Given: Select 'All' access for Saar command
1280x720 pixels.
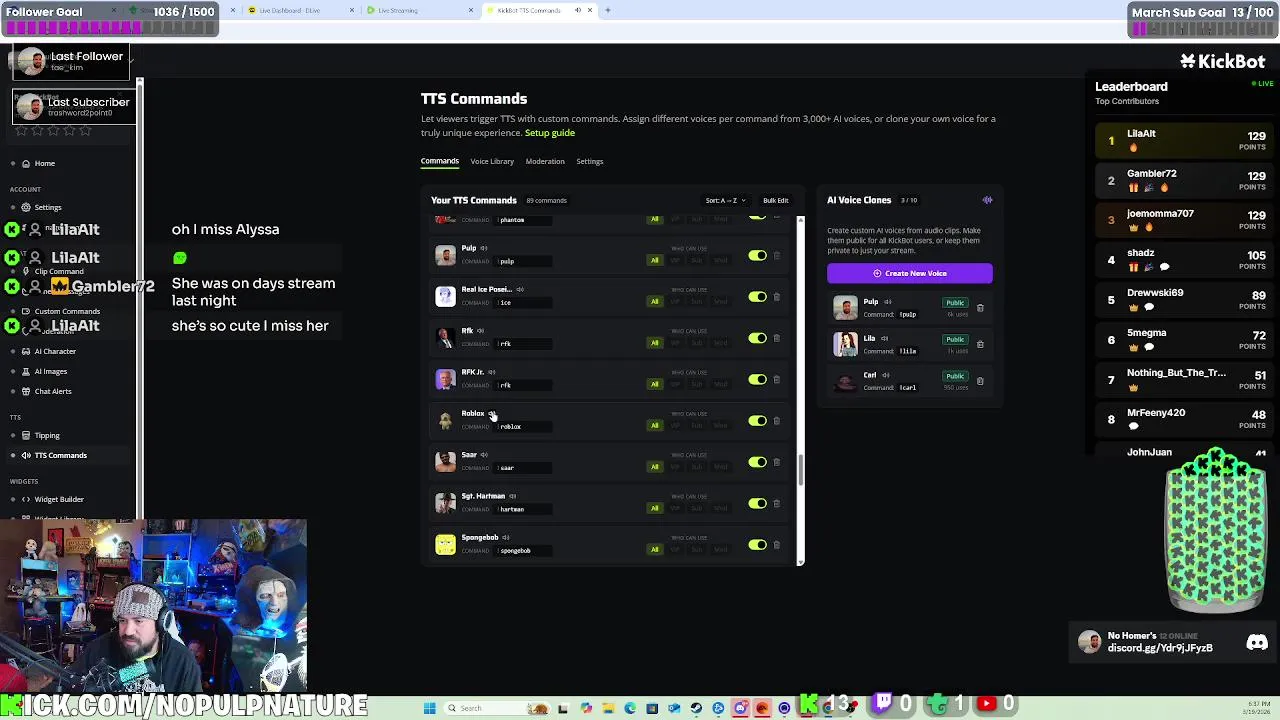Looking at the screenshot, I should 655,466.
